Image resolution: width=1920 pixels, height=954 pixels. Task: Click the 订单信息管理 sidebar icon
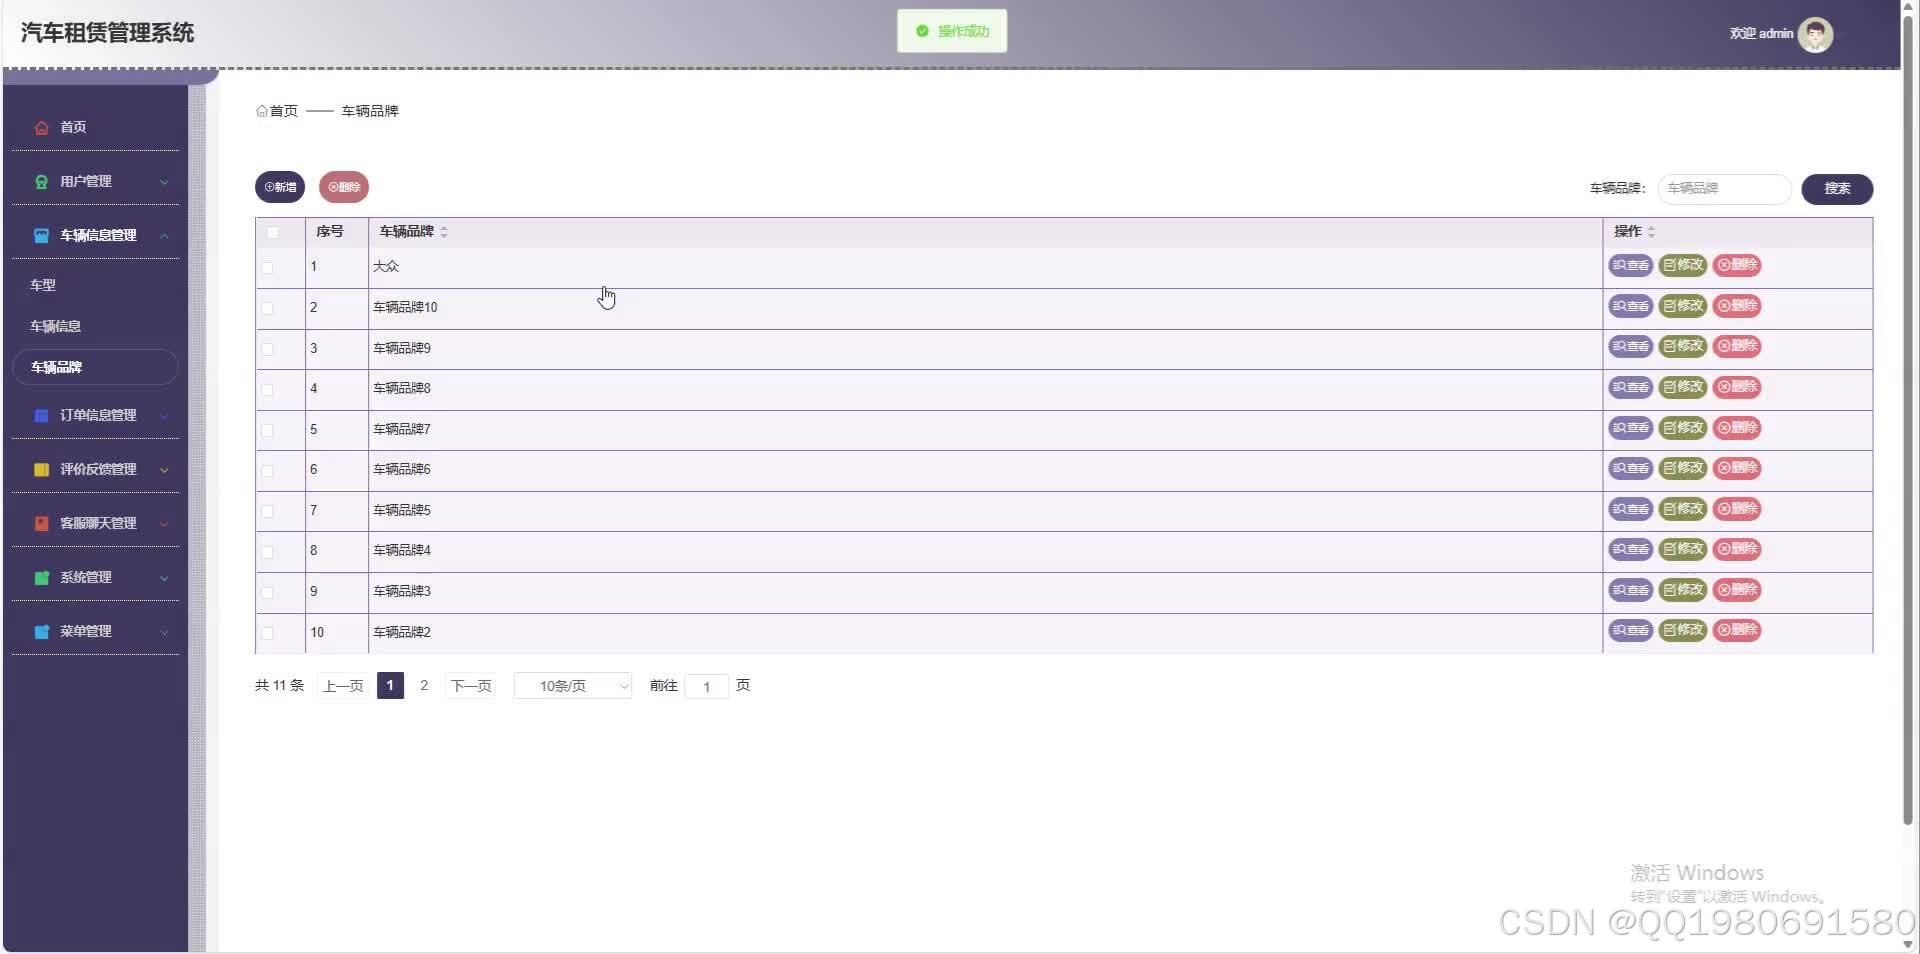click(41, 416)
